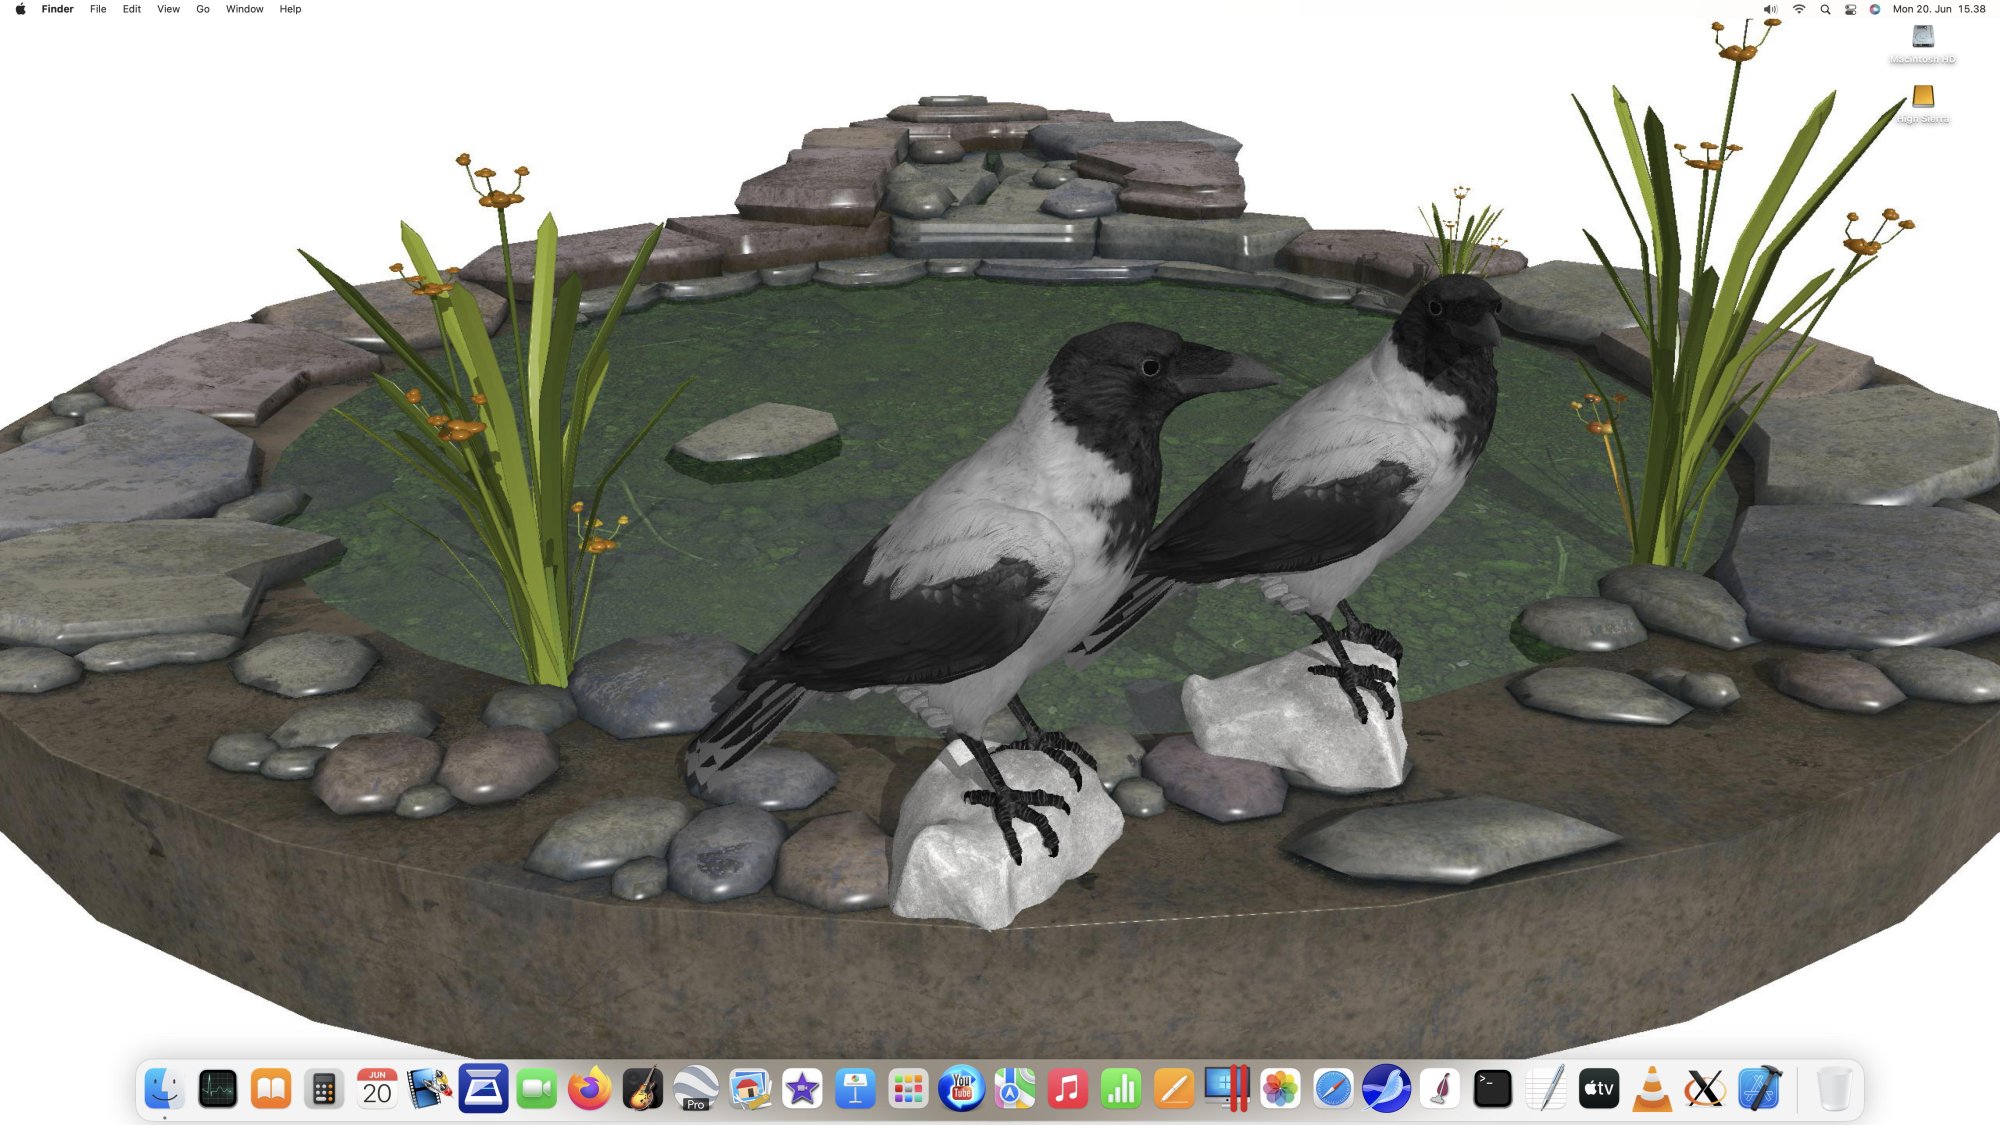Launch Google Earth Pro
The height and width of the screenshot is (1125, 2000).
coord(695,1088)
